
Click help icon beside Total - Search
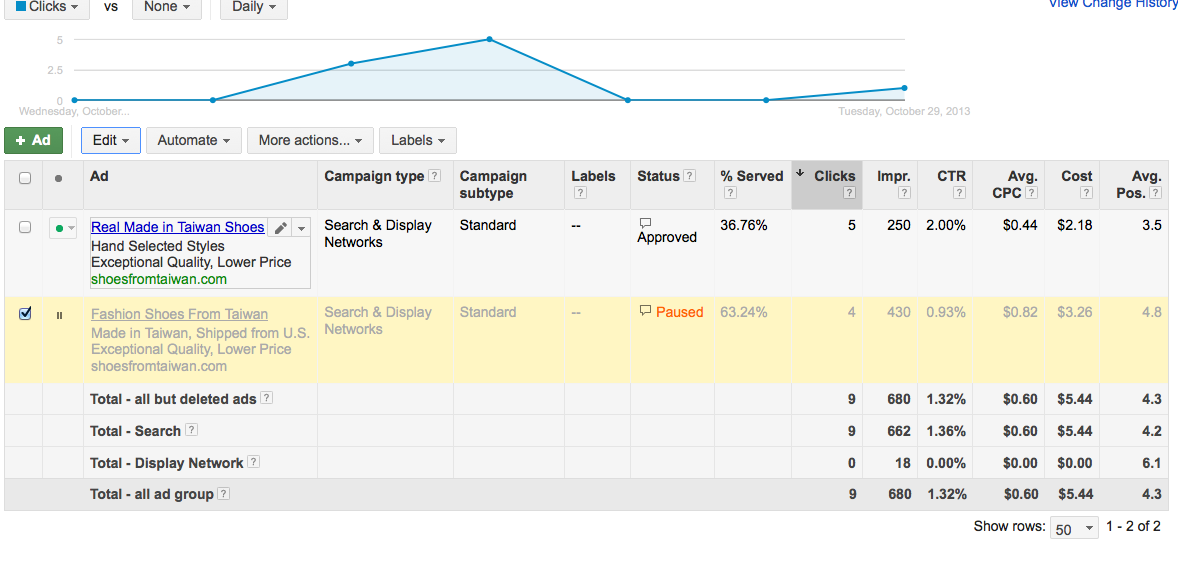pos(191,430)
